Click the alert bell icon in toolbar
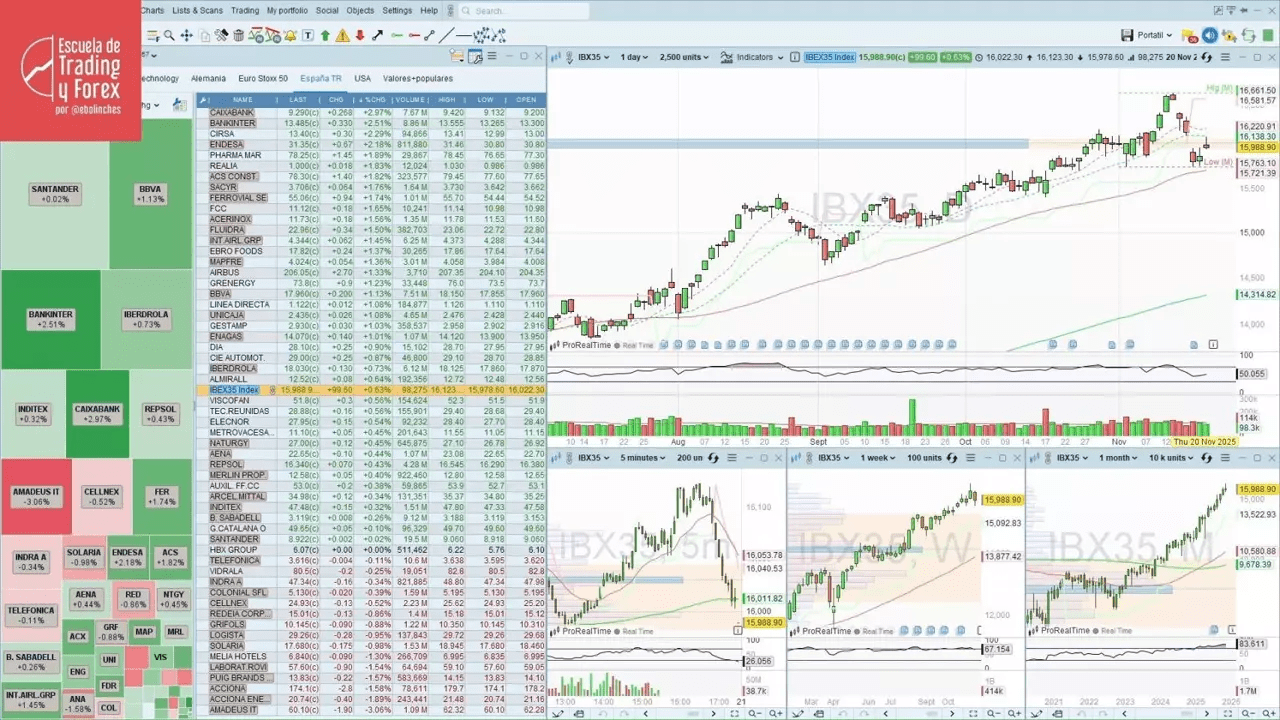 click(290, 36)
